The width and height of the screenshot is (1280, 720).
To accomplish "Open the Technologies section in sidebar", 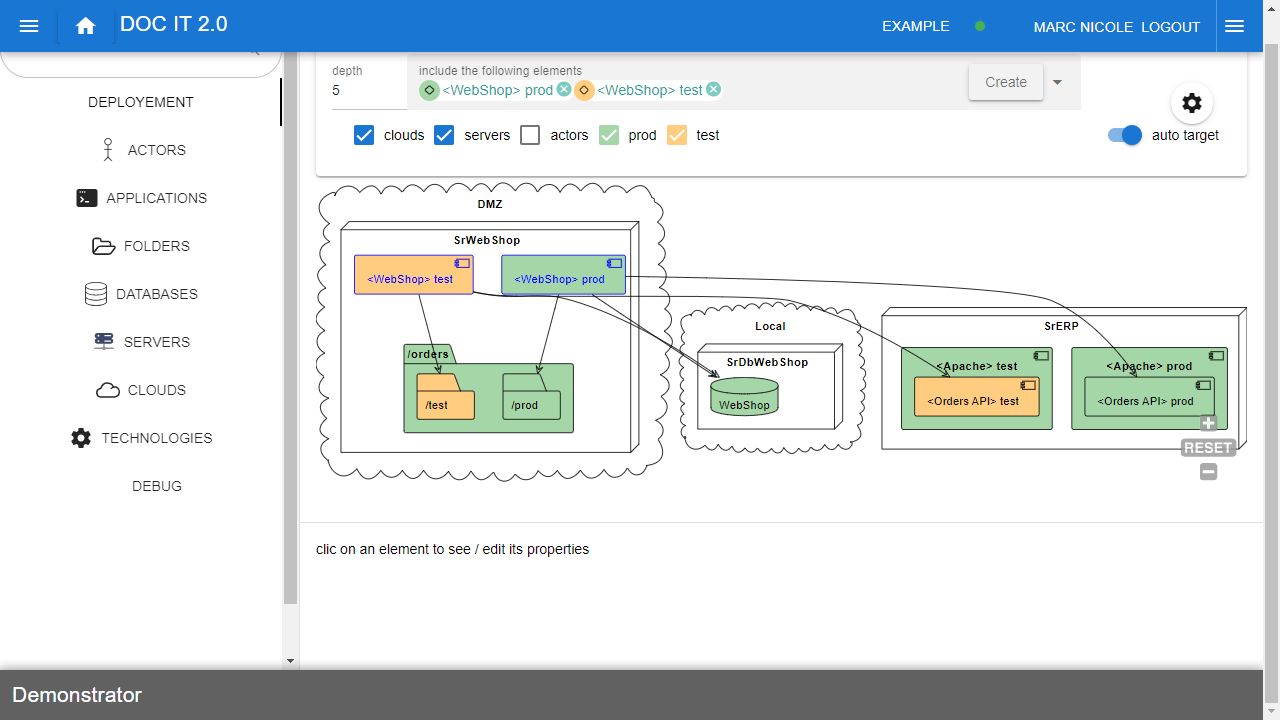I will 141,438.
